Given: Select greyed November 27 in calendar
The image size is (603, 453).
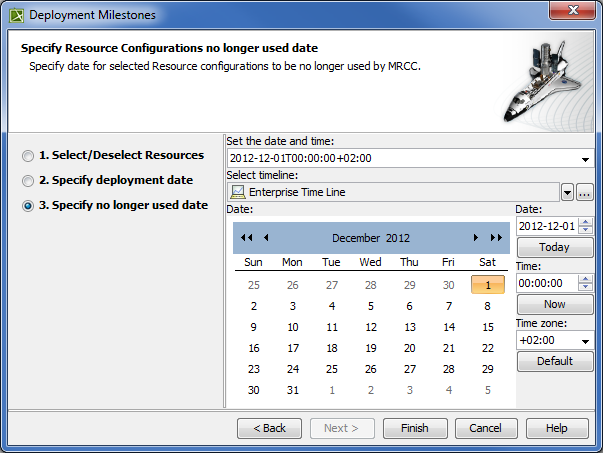Looking at the screenshot, I should point(332,285).
